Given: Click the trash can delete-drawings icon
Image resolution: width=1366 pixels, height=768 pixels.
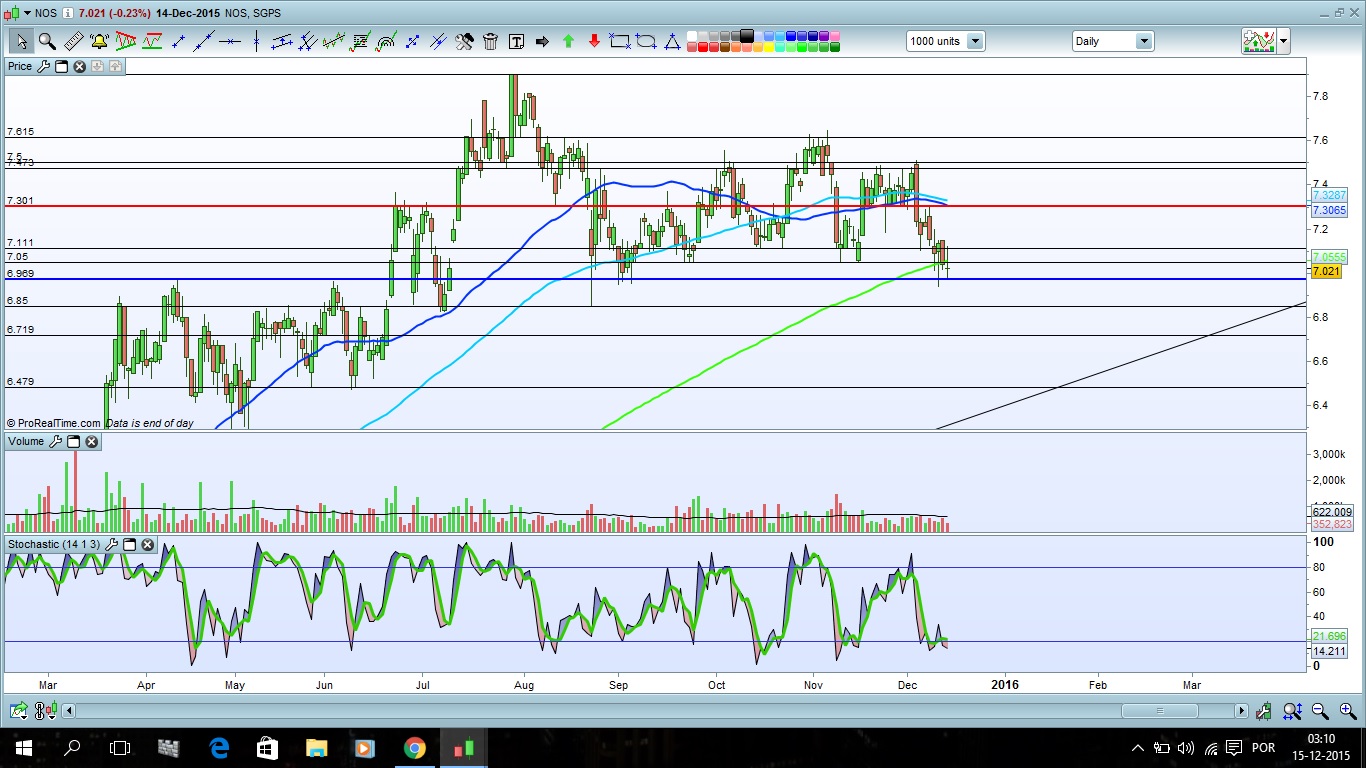Looking at the screenshot, I should (x=491, y=41).
